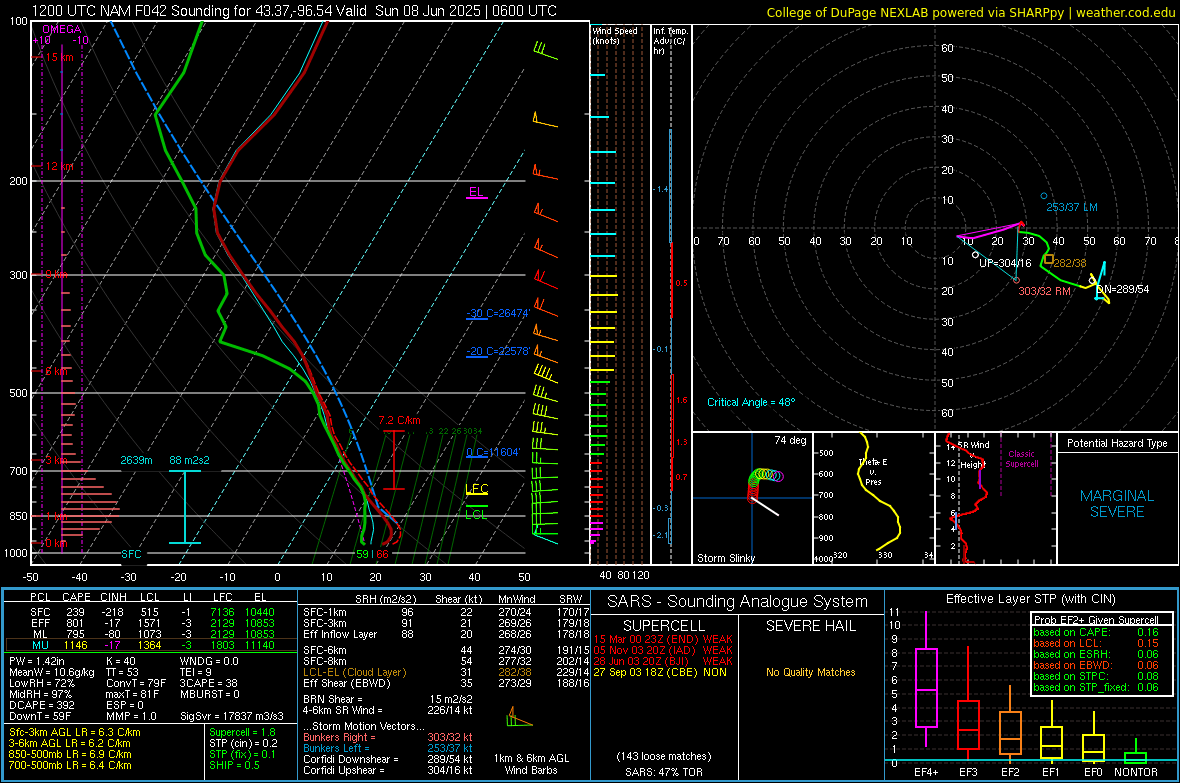Click the UP=304/16 Corfidi label on hodograph
Image resolution: width=1180 pixels, height=783 pixels.
click(x=1005, y=264)
